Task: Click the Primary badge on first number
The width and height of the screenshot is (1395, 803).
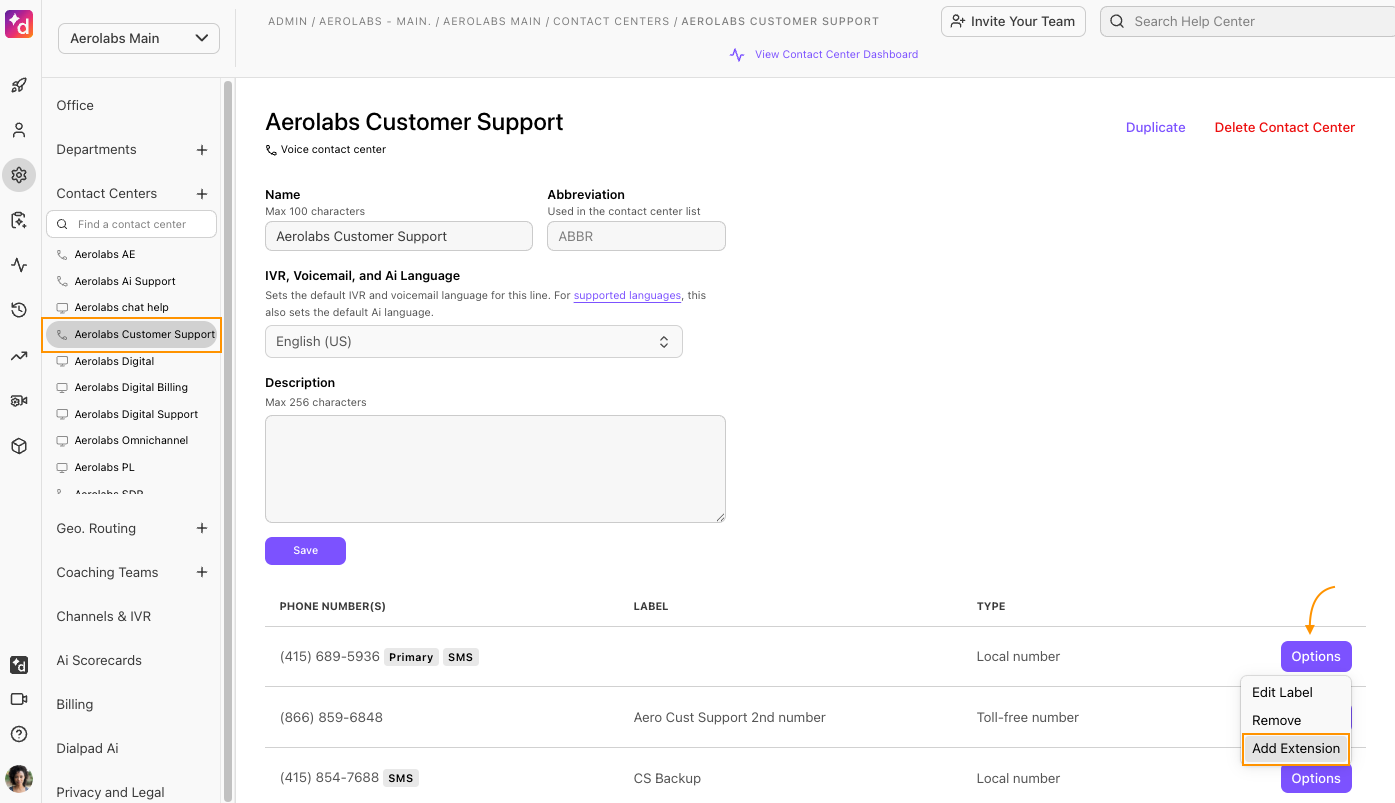Action: 412,658
